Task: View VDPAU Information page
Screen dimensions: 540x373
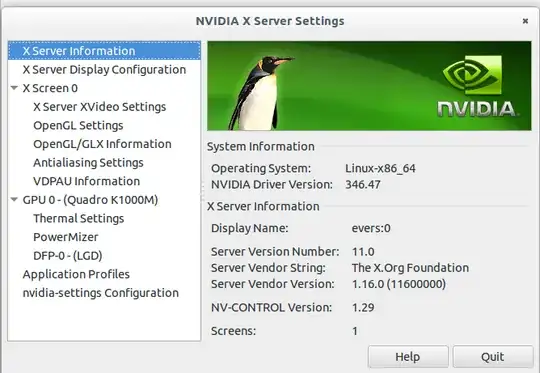Action: tap(86, 181)
